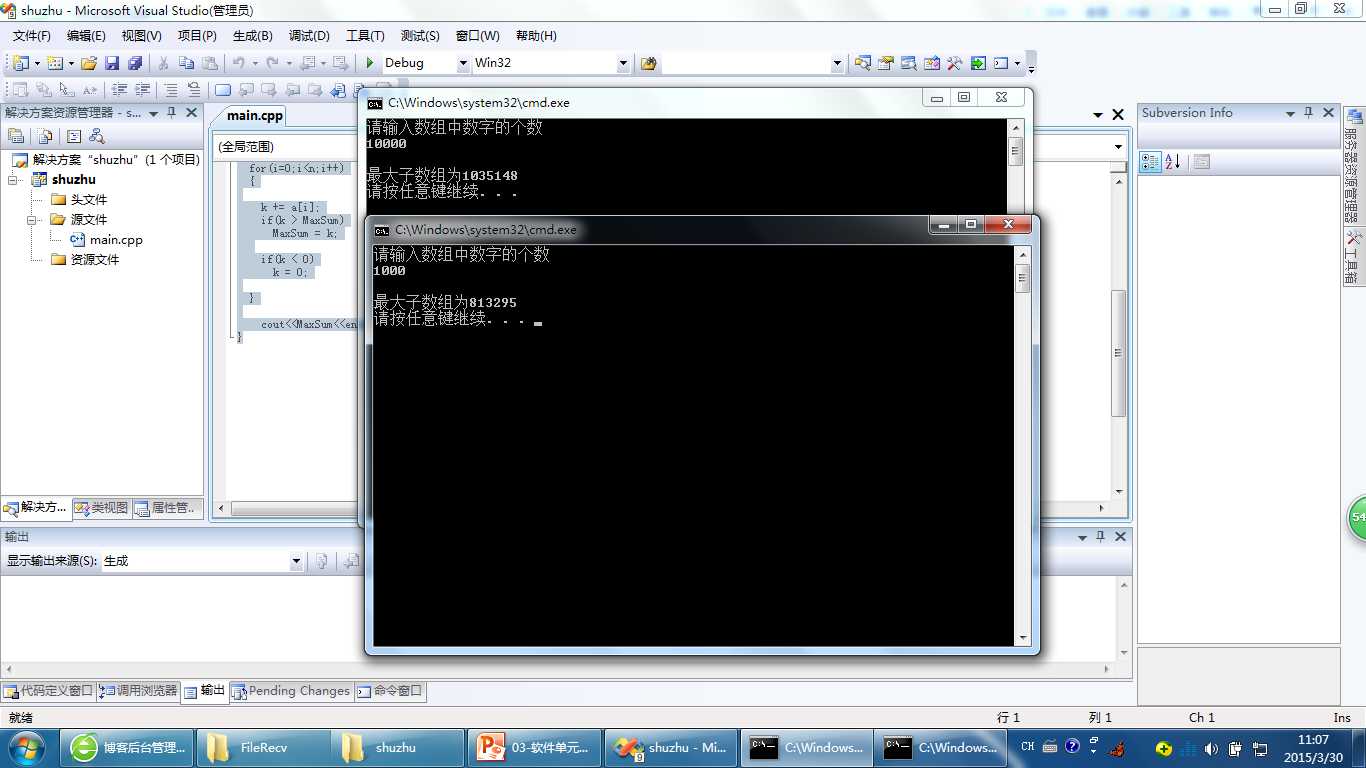Open the Windows Start button

tap(25, 748)
